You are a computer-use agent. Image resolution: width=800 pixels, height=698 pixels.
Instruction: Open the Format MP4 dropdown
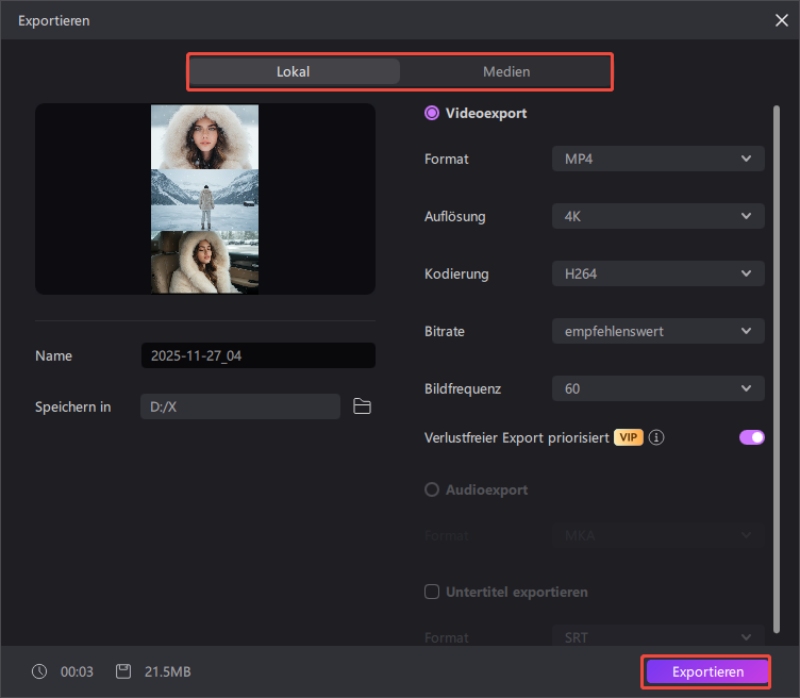point(658,158)
